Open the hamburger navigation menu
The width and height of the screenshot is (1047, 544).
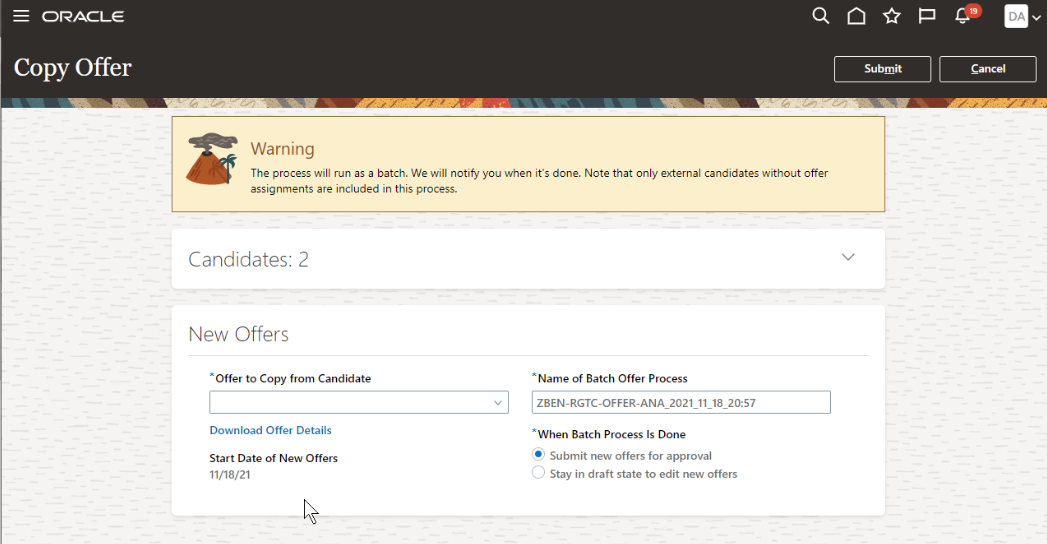pos(21,16)
